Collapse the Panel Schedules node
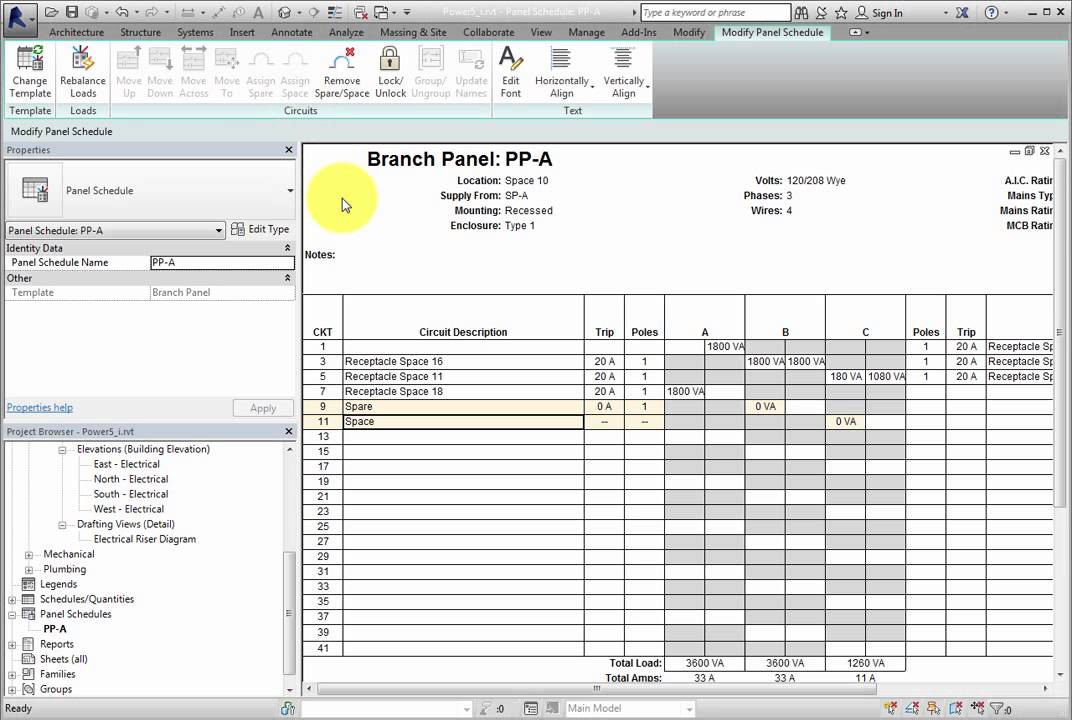 point(12,615)
